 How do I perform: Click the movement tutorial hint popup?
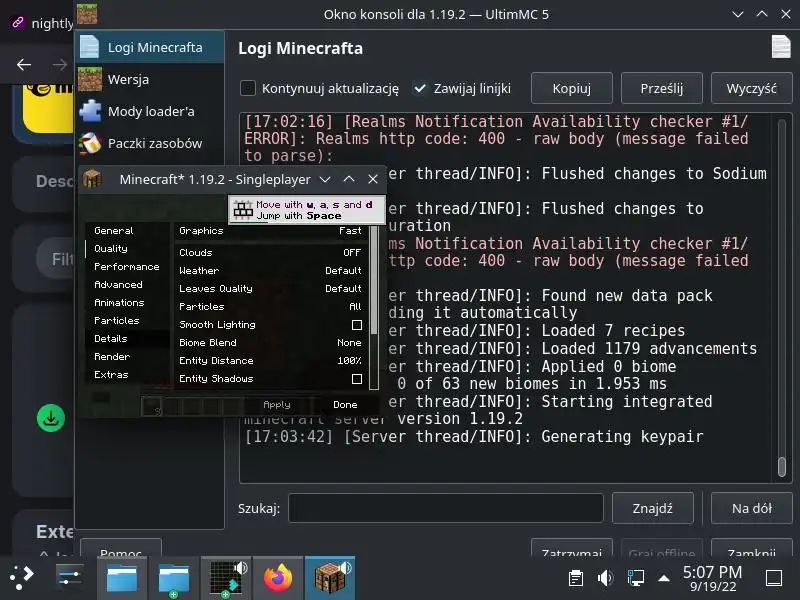pyautogui.click(x=307, y=210)
